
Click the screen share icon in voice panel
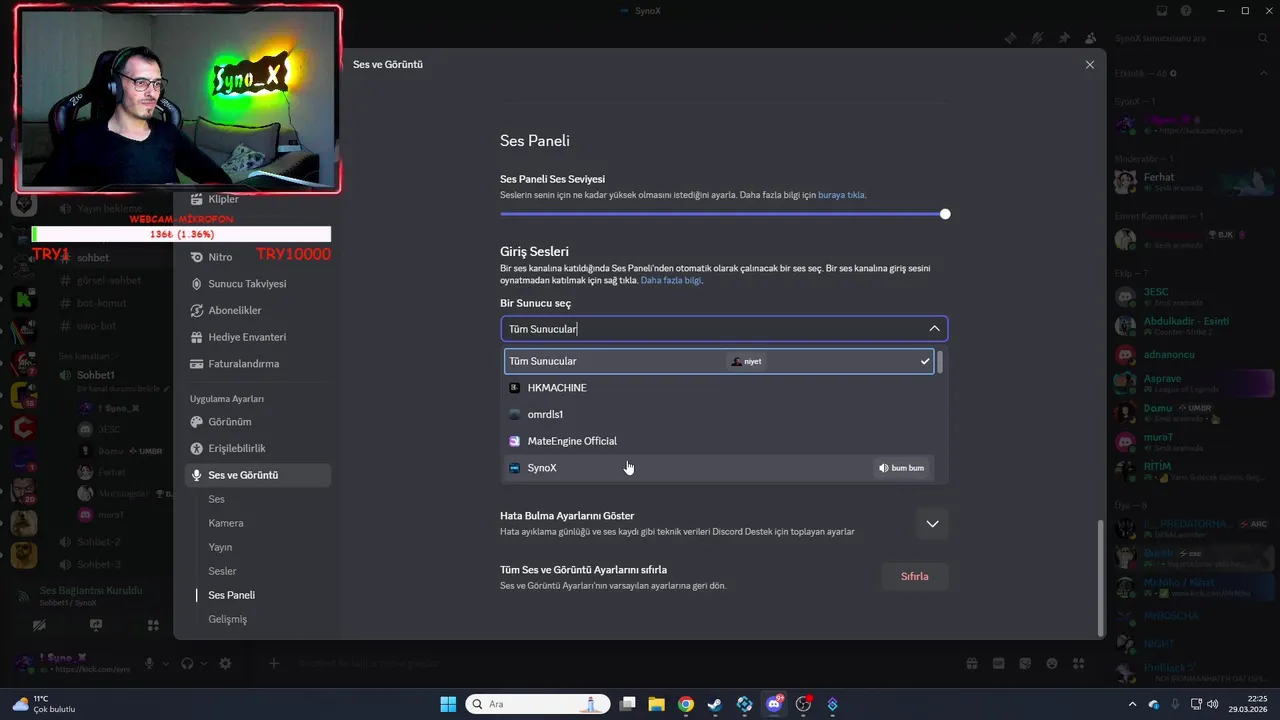point(96,625)
